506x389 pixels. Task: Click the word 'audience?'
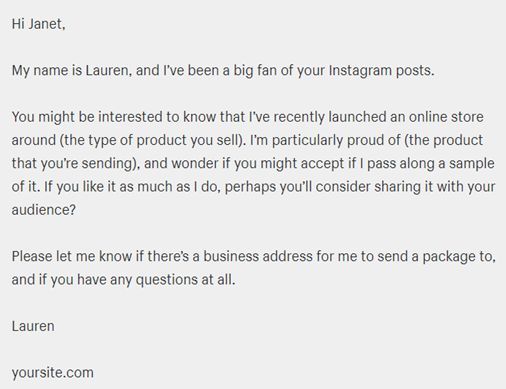click(x=44, y=210)
